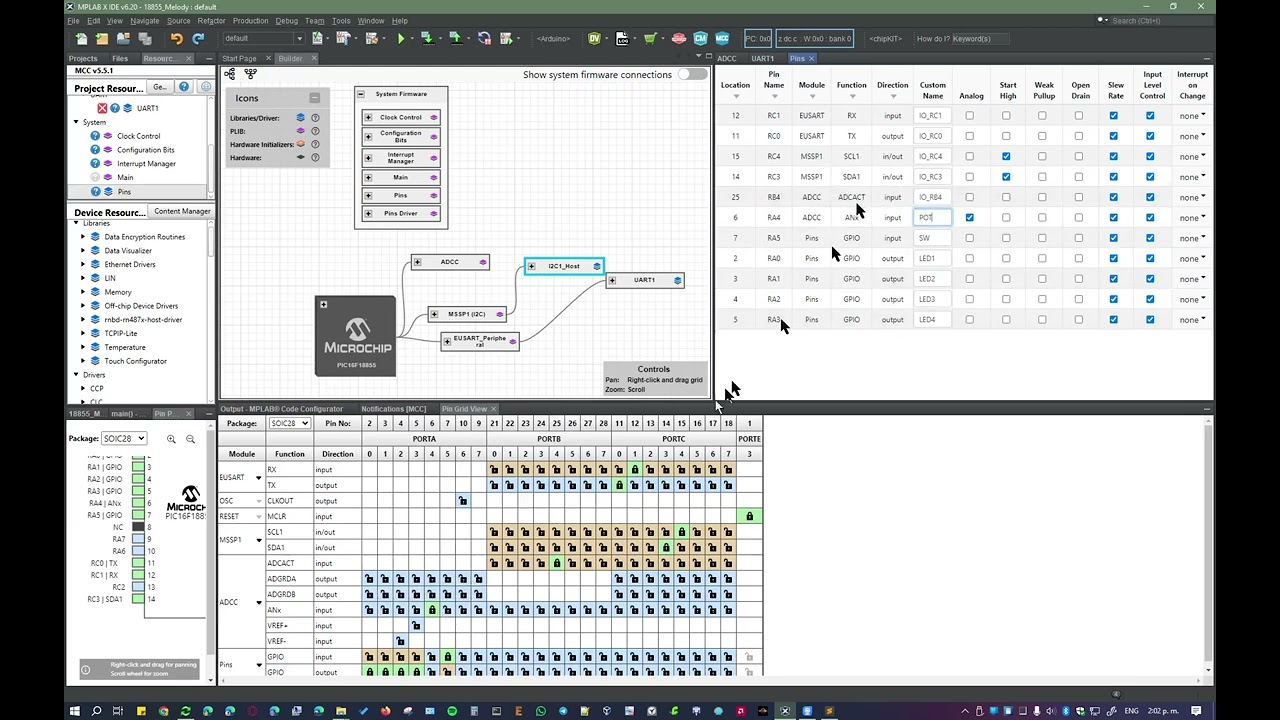1280x720 pixels.
Task: Switch to the ADCC tab
Action: click(727, 59)
